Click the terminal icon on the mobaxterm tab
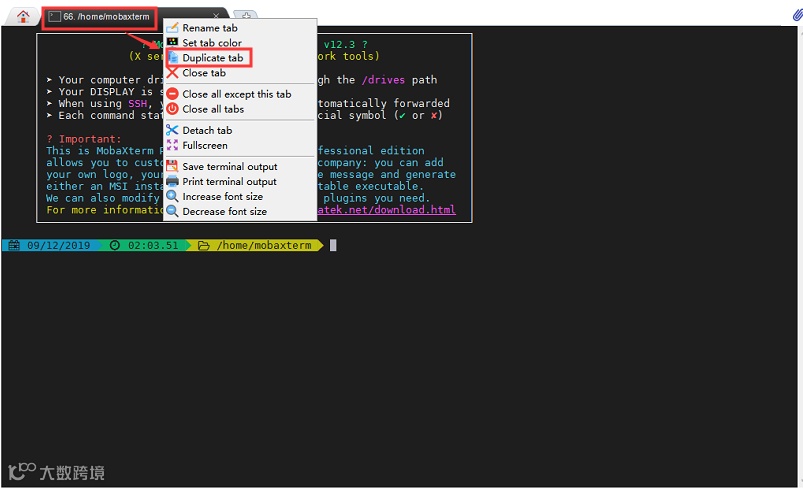 click(54, 17)
